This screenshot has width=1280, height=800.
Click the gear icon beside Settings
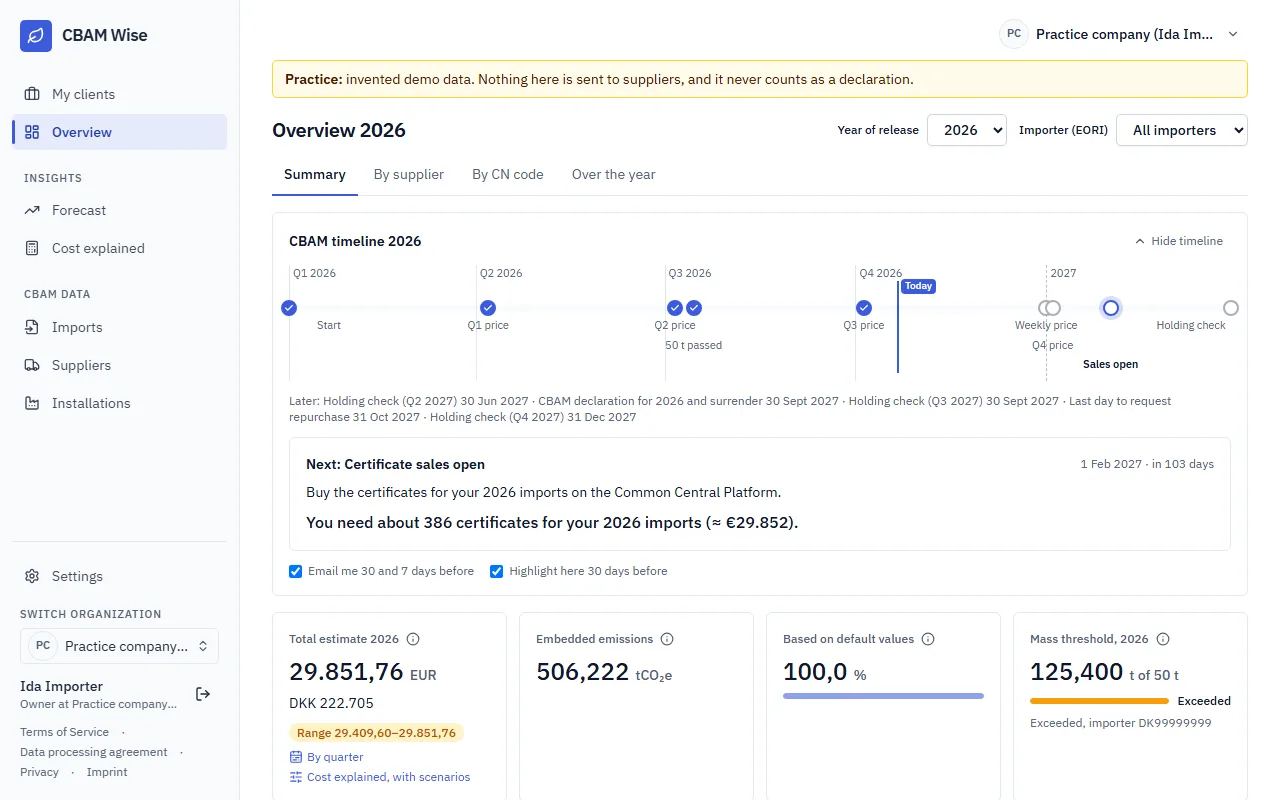(32, 576)
